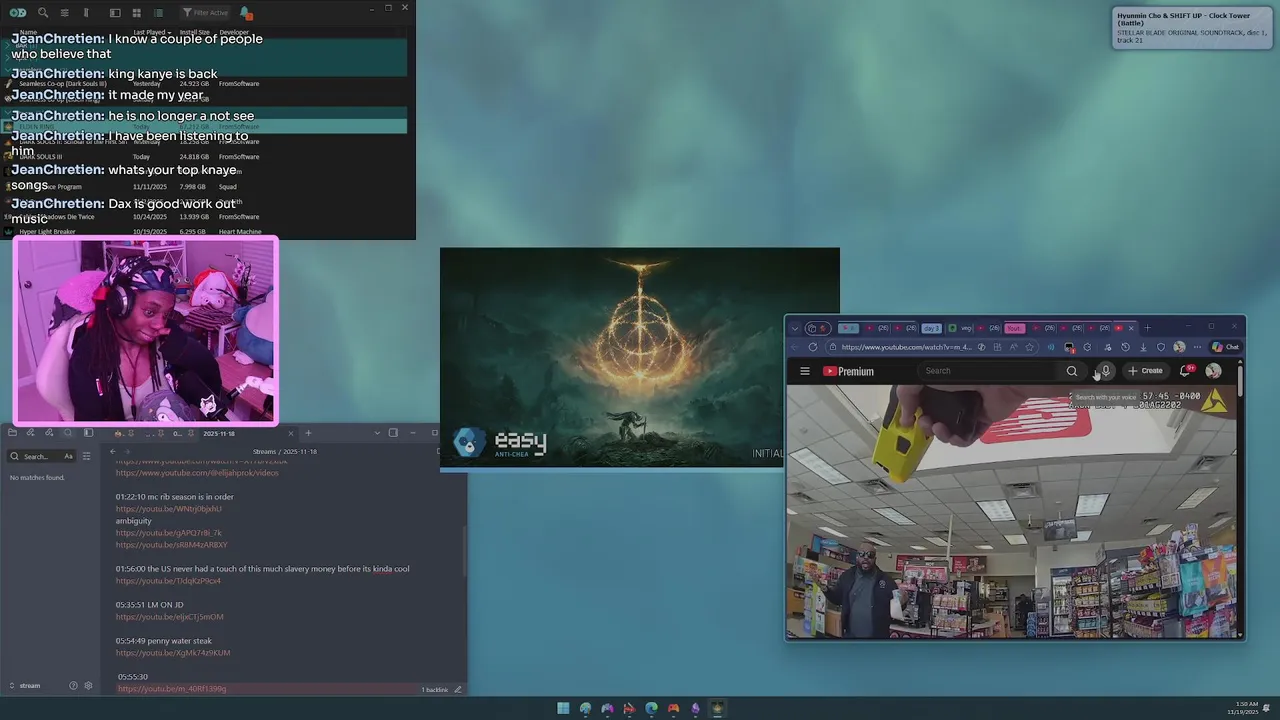Open the browser tab actions chevron menu
The width and height of the screenshot is (1280, 720).
pos(795,328)
